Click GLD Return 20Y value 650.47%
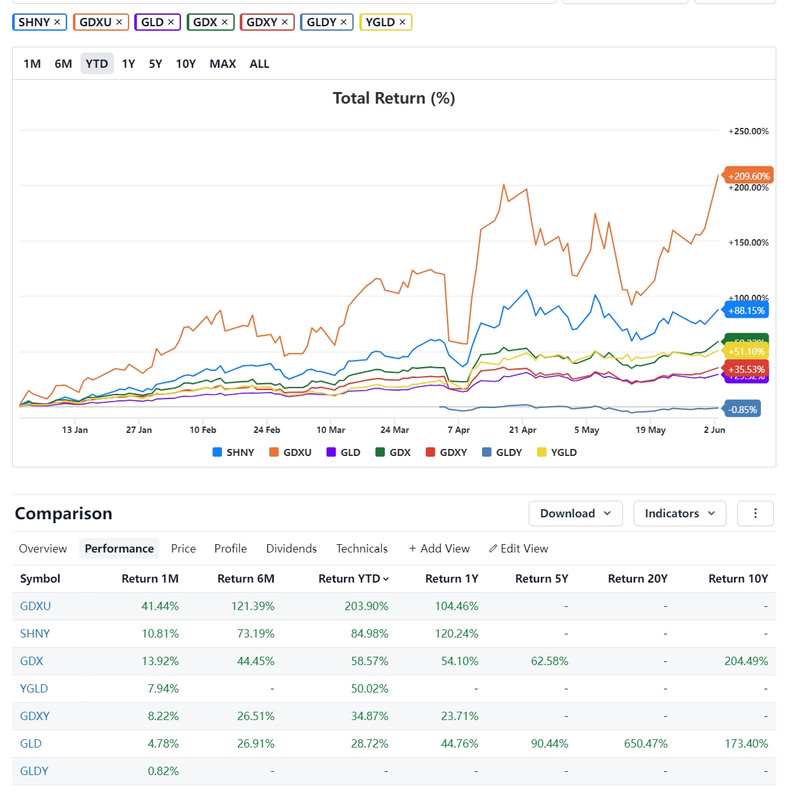Image resolution: width=791 pixels, height=800 pixels. (x=646, y=744)
